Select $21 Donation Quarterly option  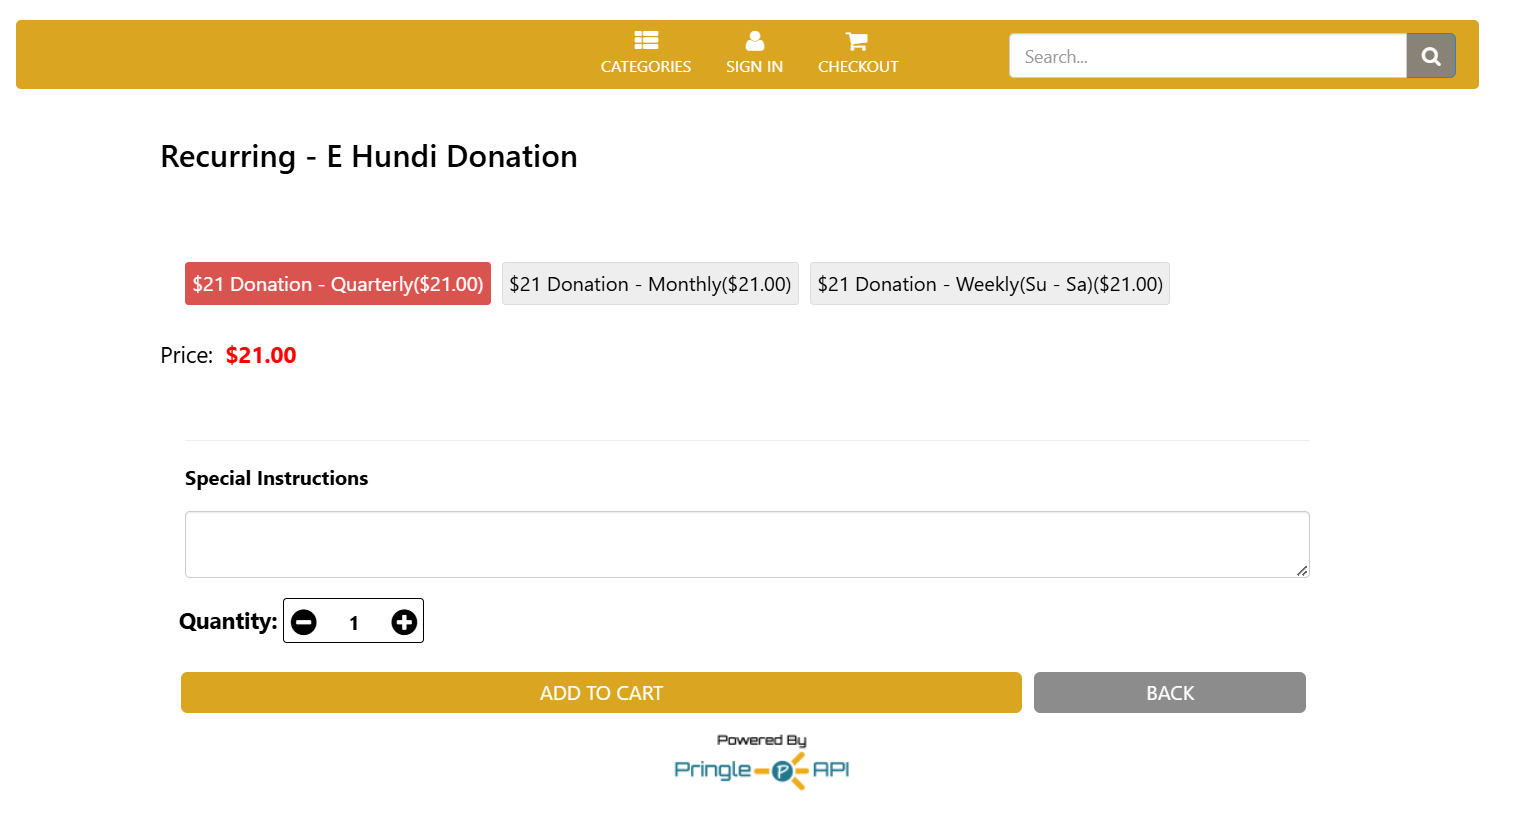(x=338, y=284)
